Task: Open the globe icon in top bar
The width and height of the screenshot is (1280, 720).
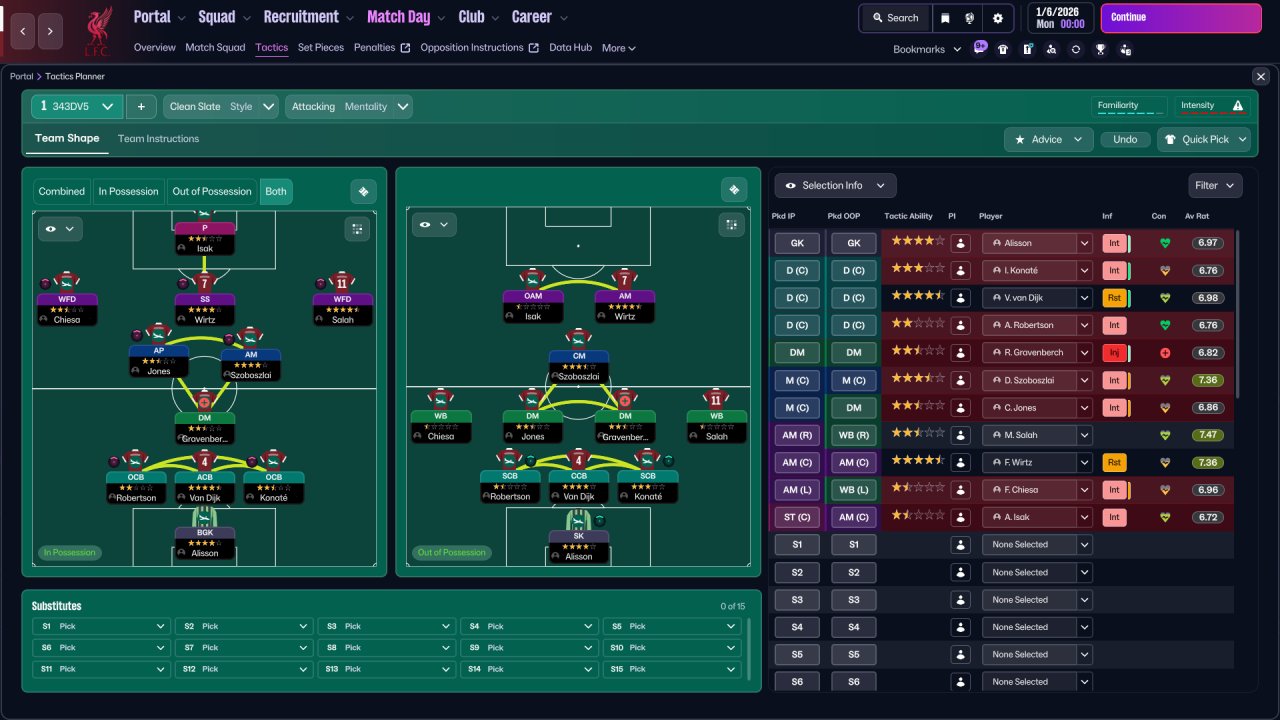Action: coord(970,18)
